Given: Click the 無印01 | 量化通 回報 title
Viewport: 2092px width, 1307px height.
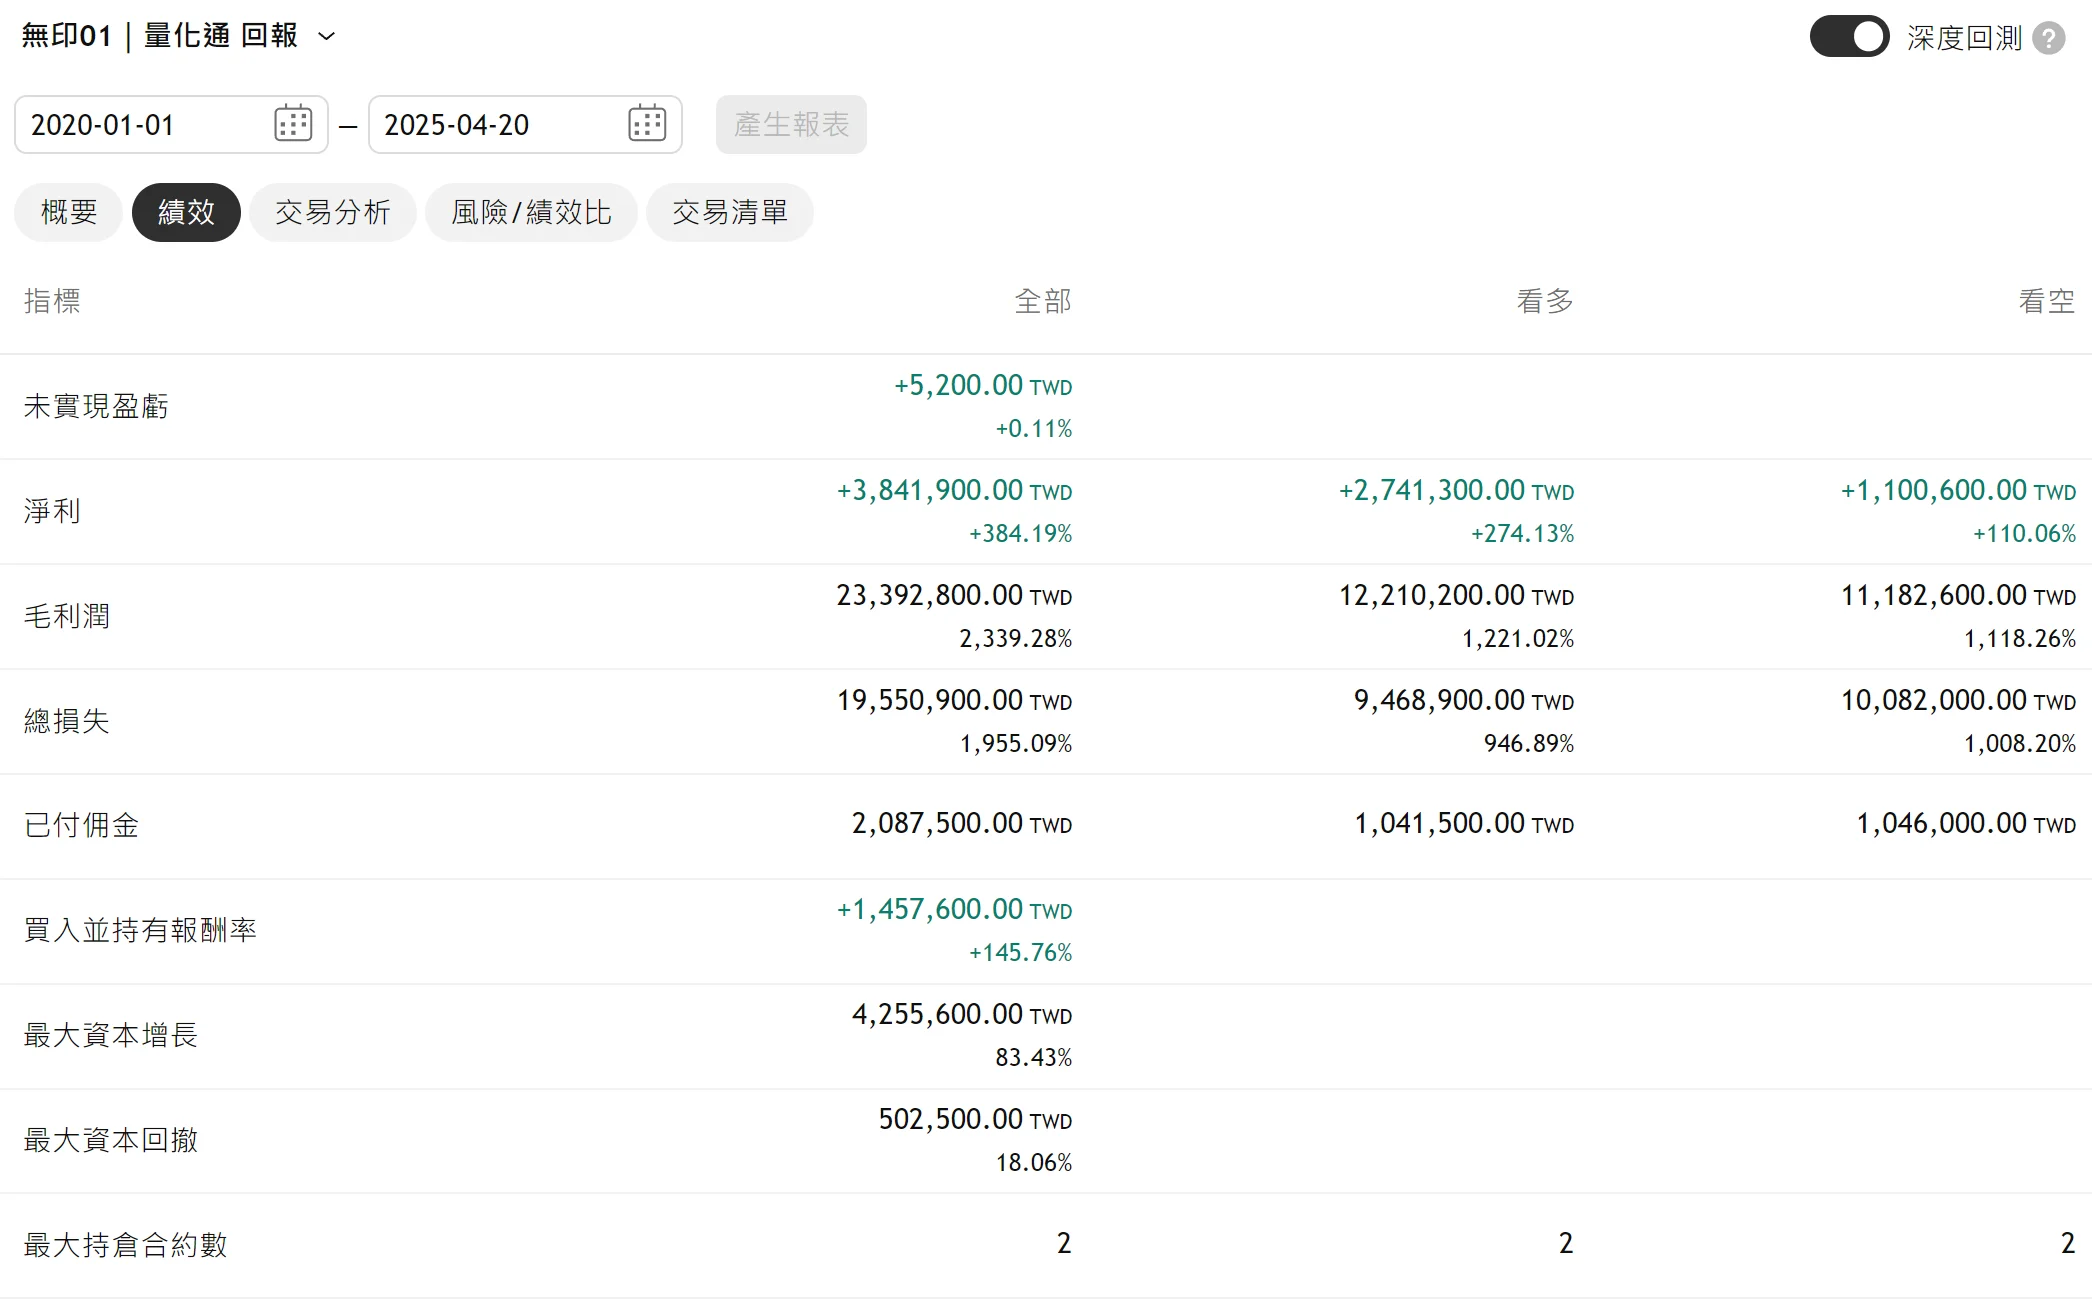Looking at the screenshot, I should [x=160, y=36].
